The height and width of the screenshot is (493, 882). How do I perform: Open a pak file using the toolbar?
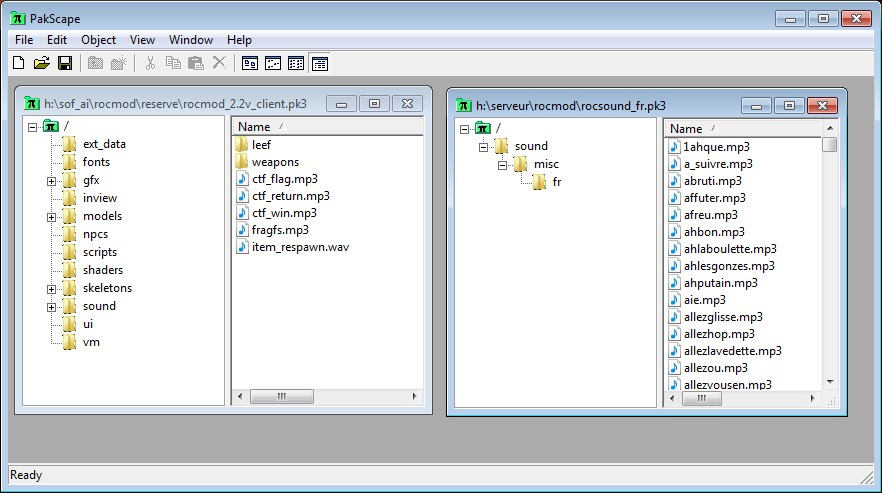tap(41, 63)
